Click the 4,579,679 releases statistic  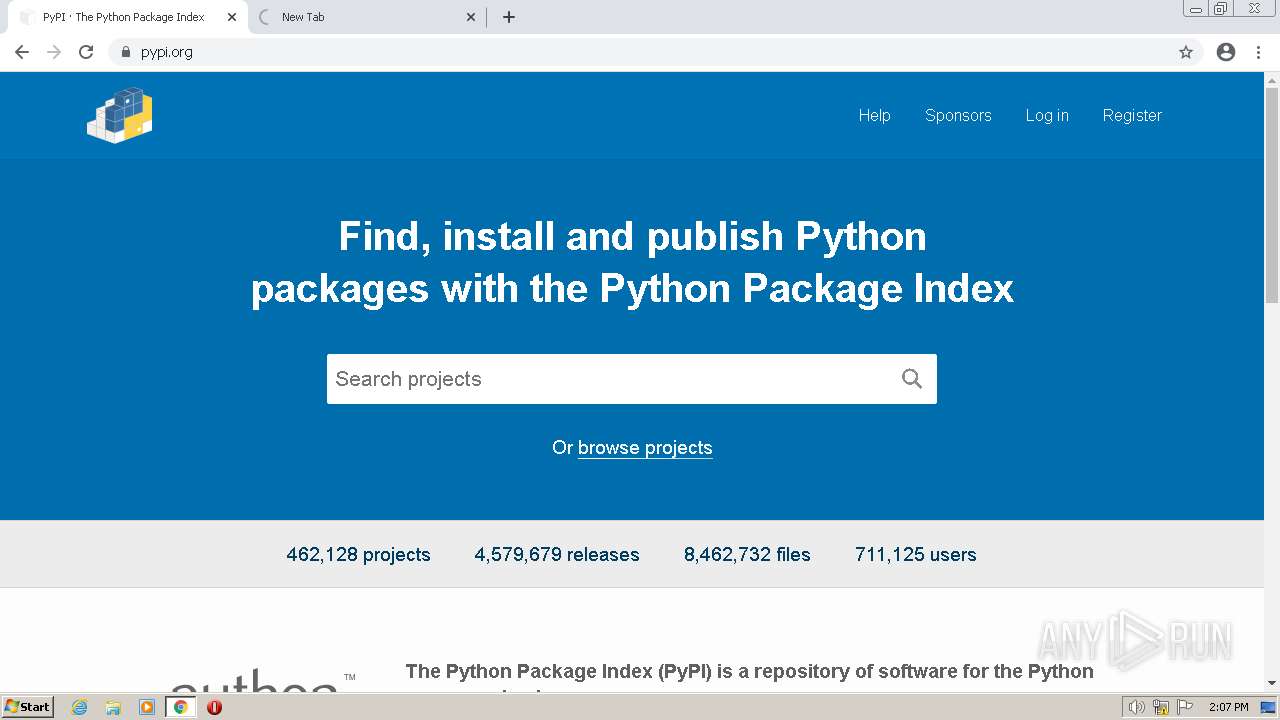[x=557, y=554]
